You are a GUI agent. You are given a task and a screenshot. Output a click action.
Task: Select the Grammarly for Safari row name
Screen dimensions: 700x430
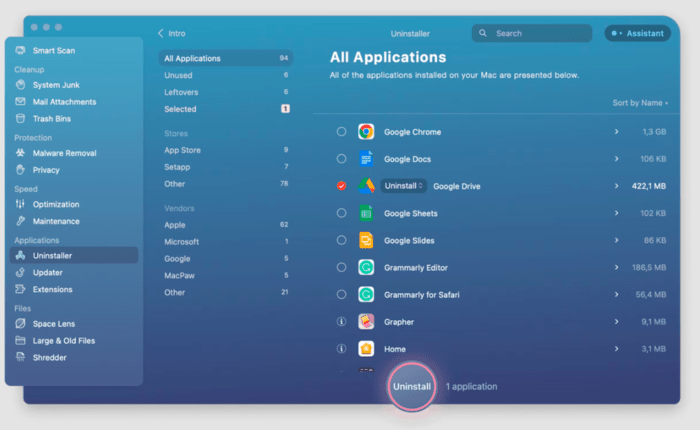coord(421,295)
